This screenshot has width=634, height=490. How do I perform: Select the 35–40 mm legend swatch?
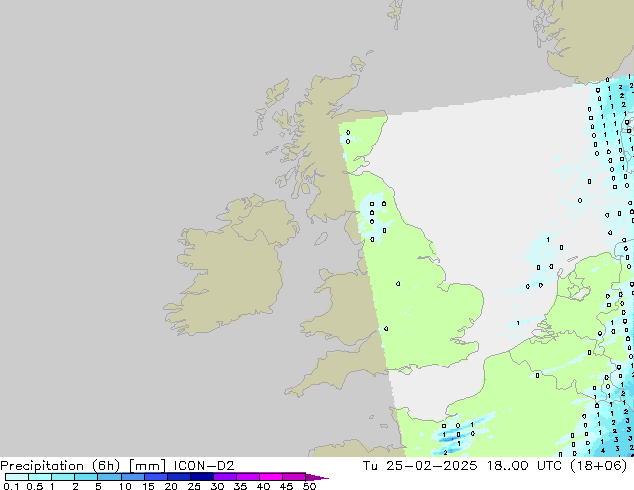[x=248, y=477]
